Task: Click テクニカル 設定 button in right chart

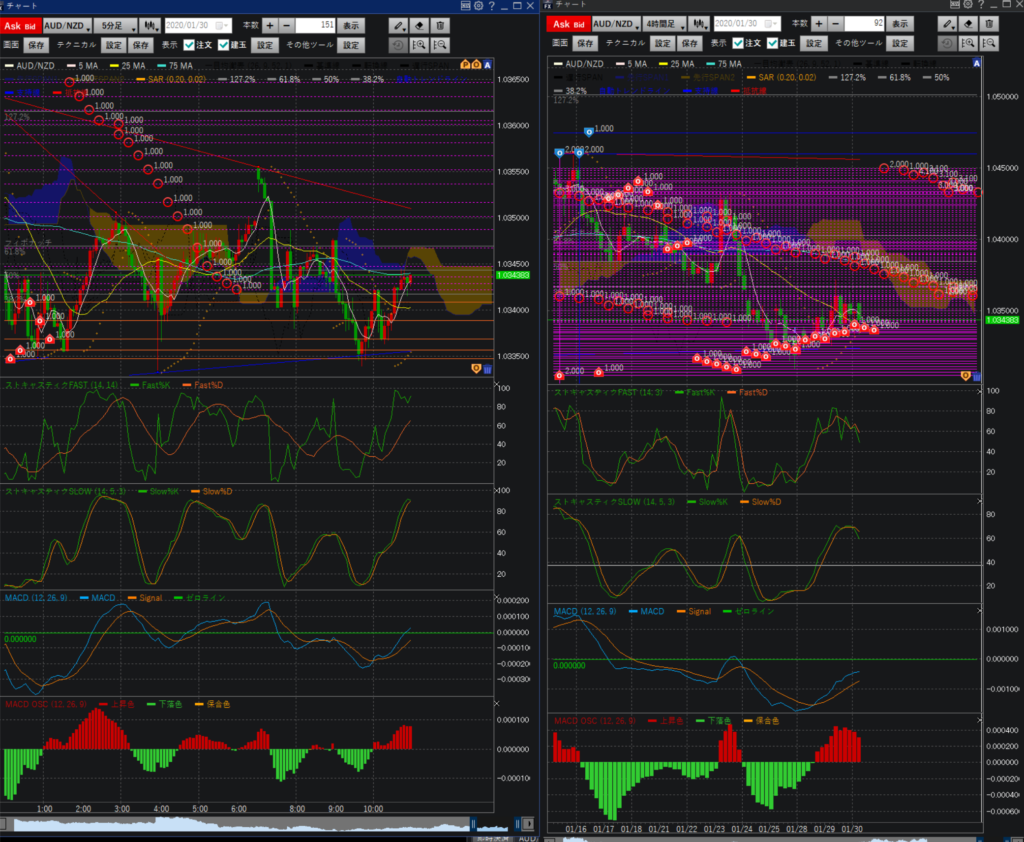Action: (663, 43)
